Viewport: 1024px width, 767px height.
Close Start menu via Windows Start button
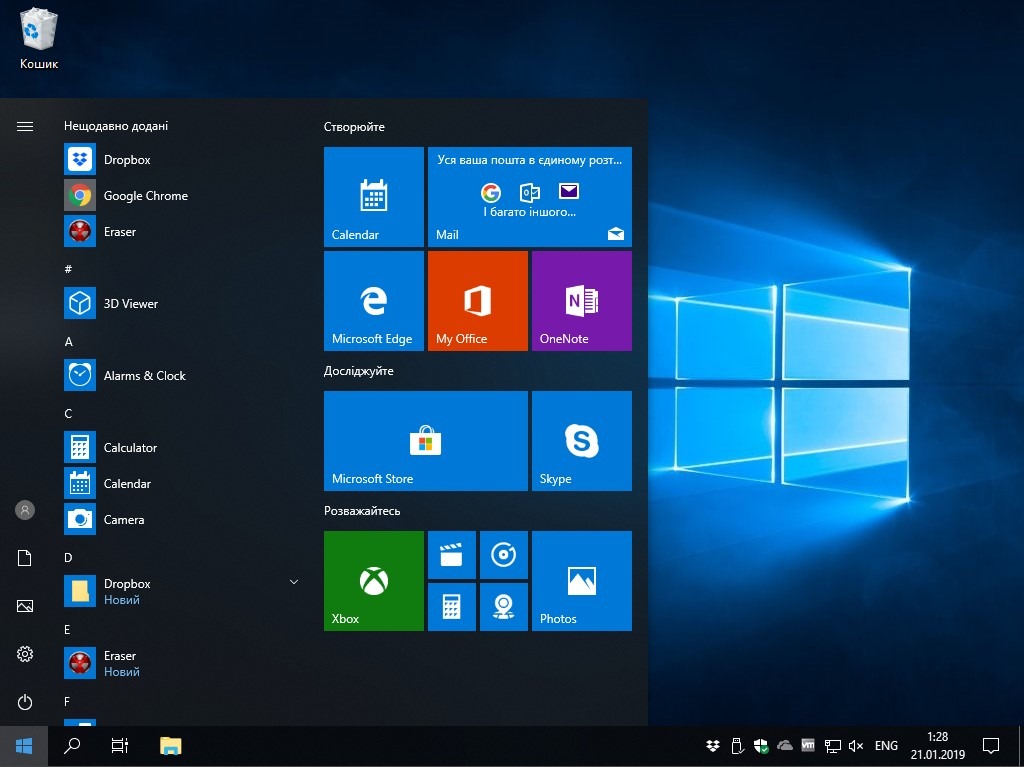24,745
